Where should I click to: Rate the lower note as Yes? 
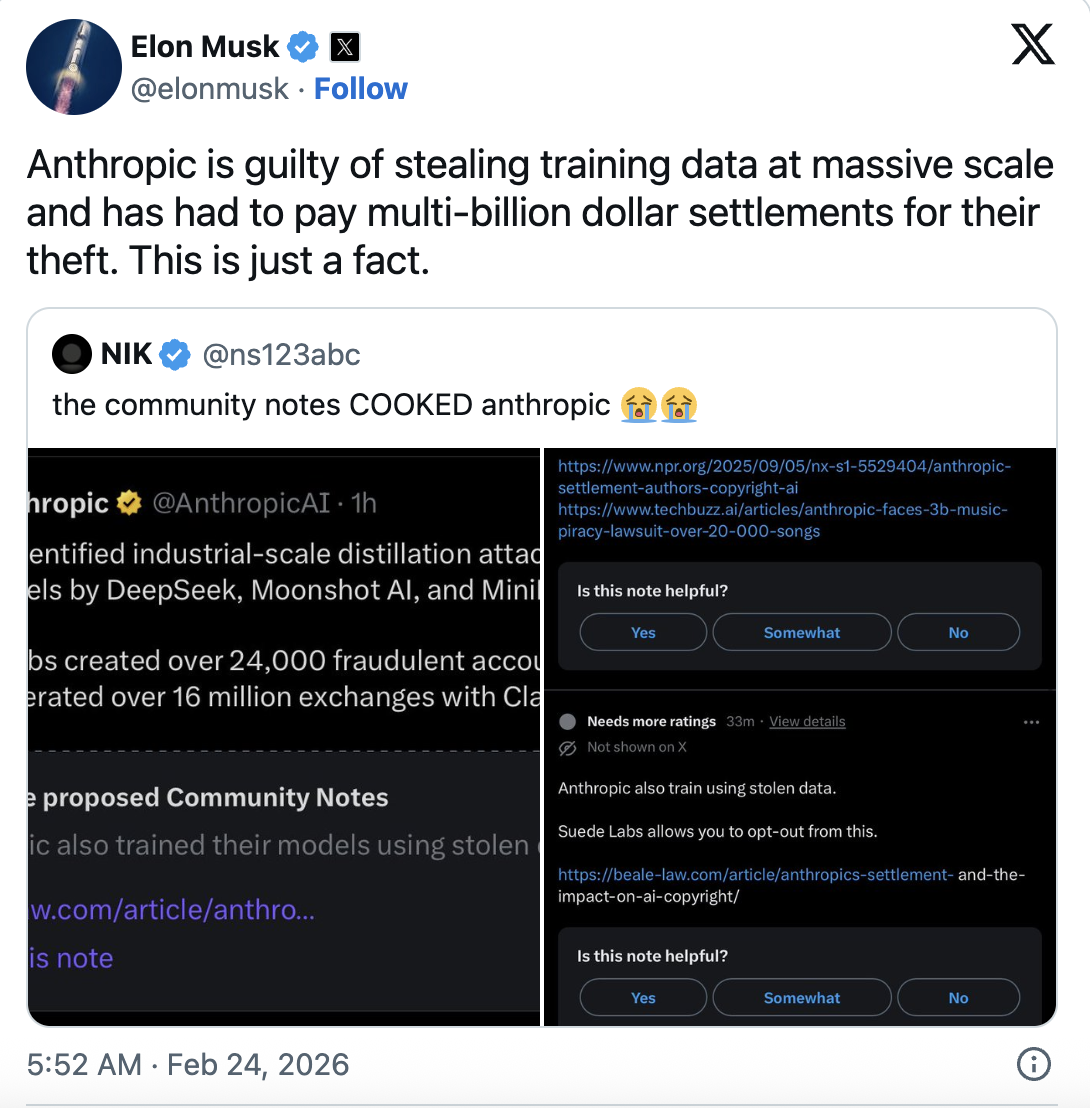[x=643, y=997]
